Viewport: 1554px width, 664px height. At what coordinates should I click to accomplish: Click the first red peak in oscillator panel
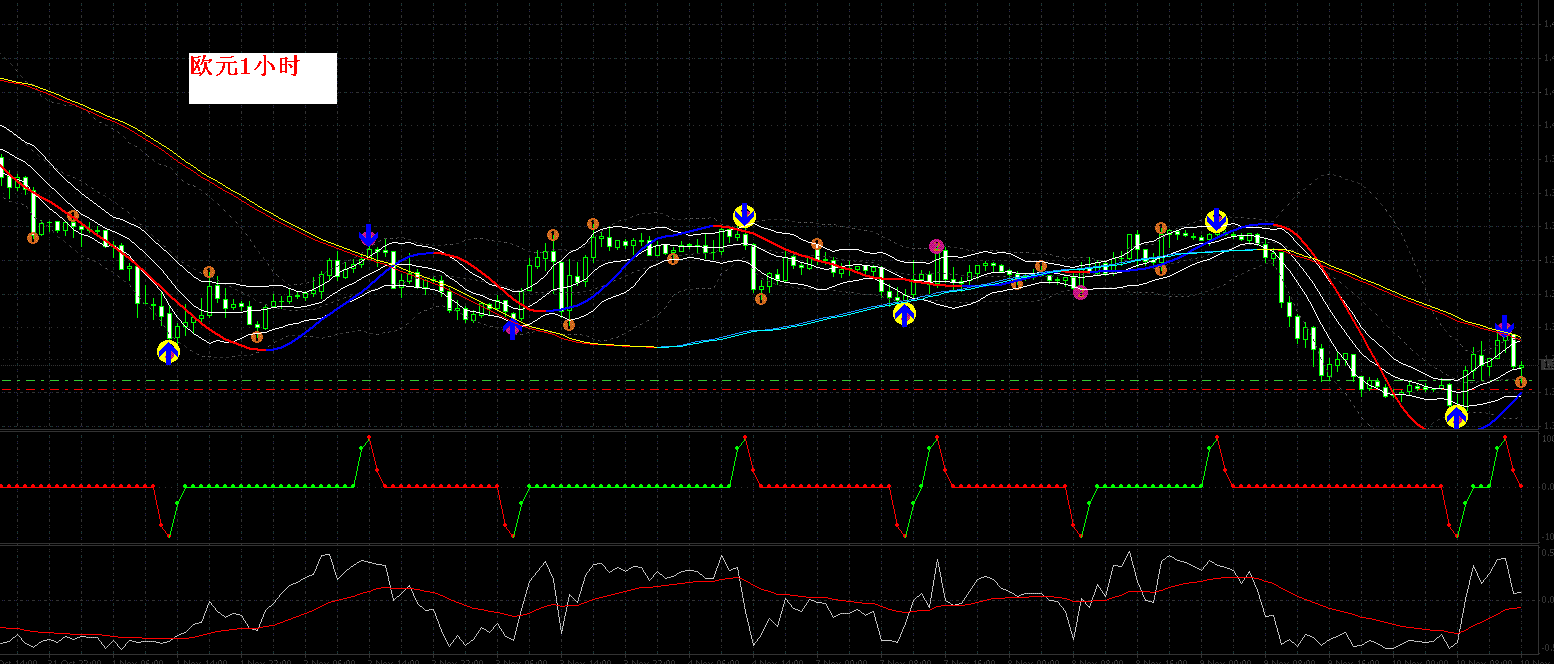(369, 437)
